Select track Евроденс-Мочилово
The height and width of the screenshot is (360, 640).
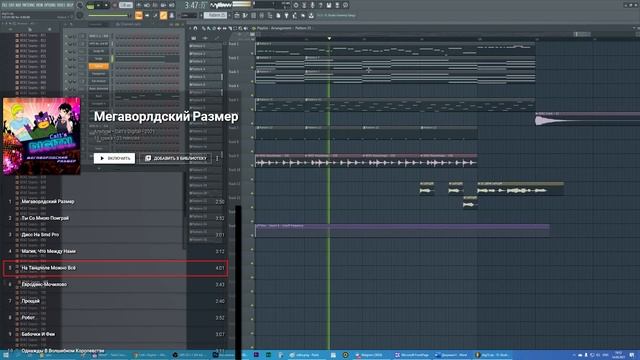[44, 284]
